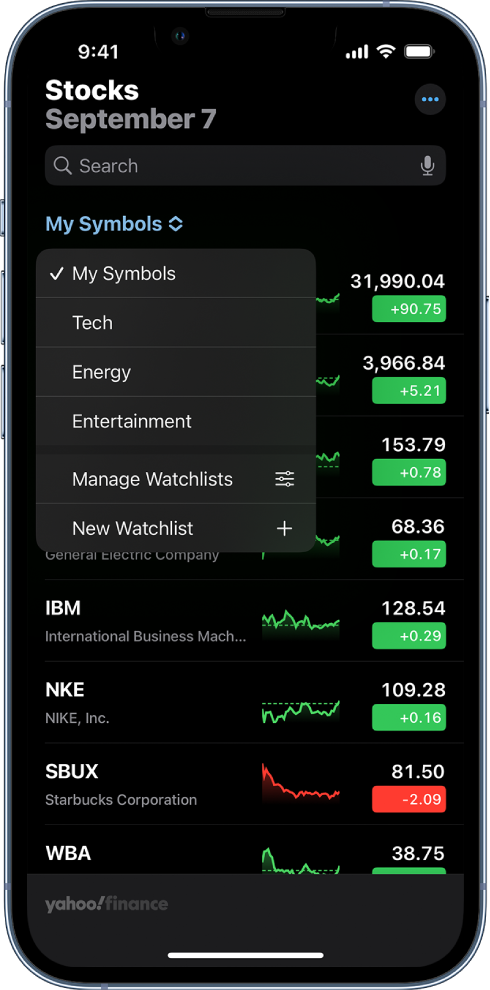Open Manage Watchlists
490x990 pixels.
(x=176, y=479)
